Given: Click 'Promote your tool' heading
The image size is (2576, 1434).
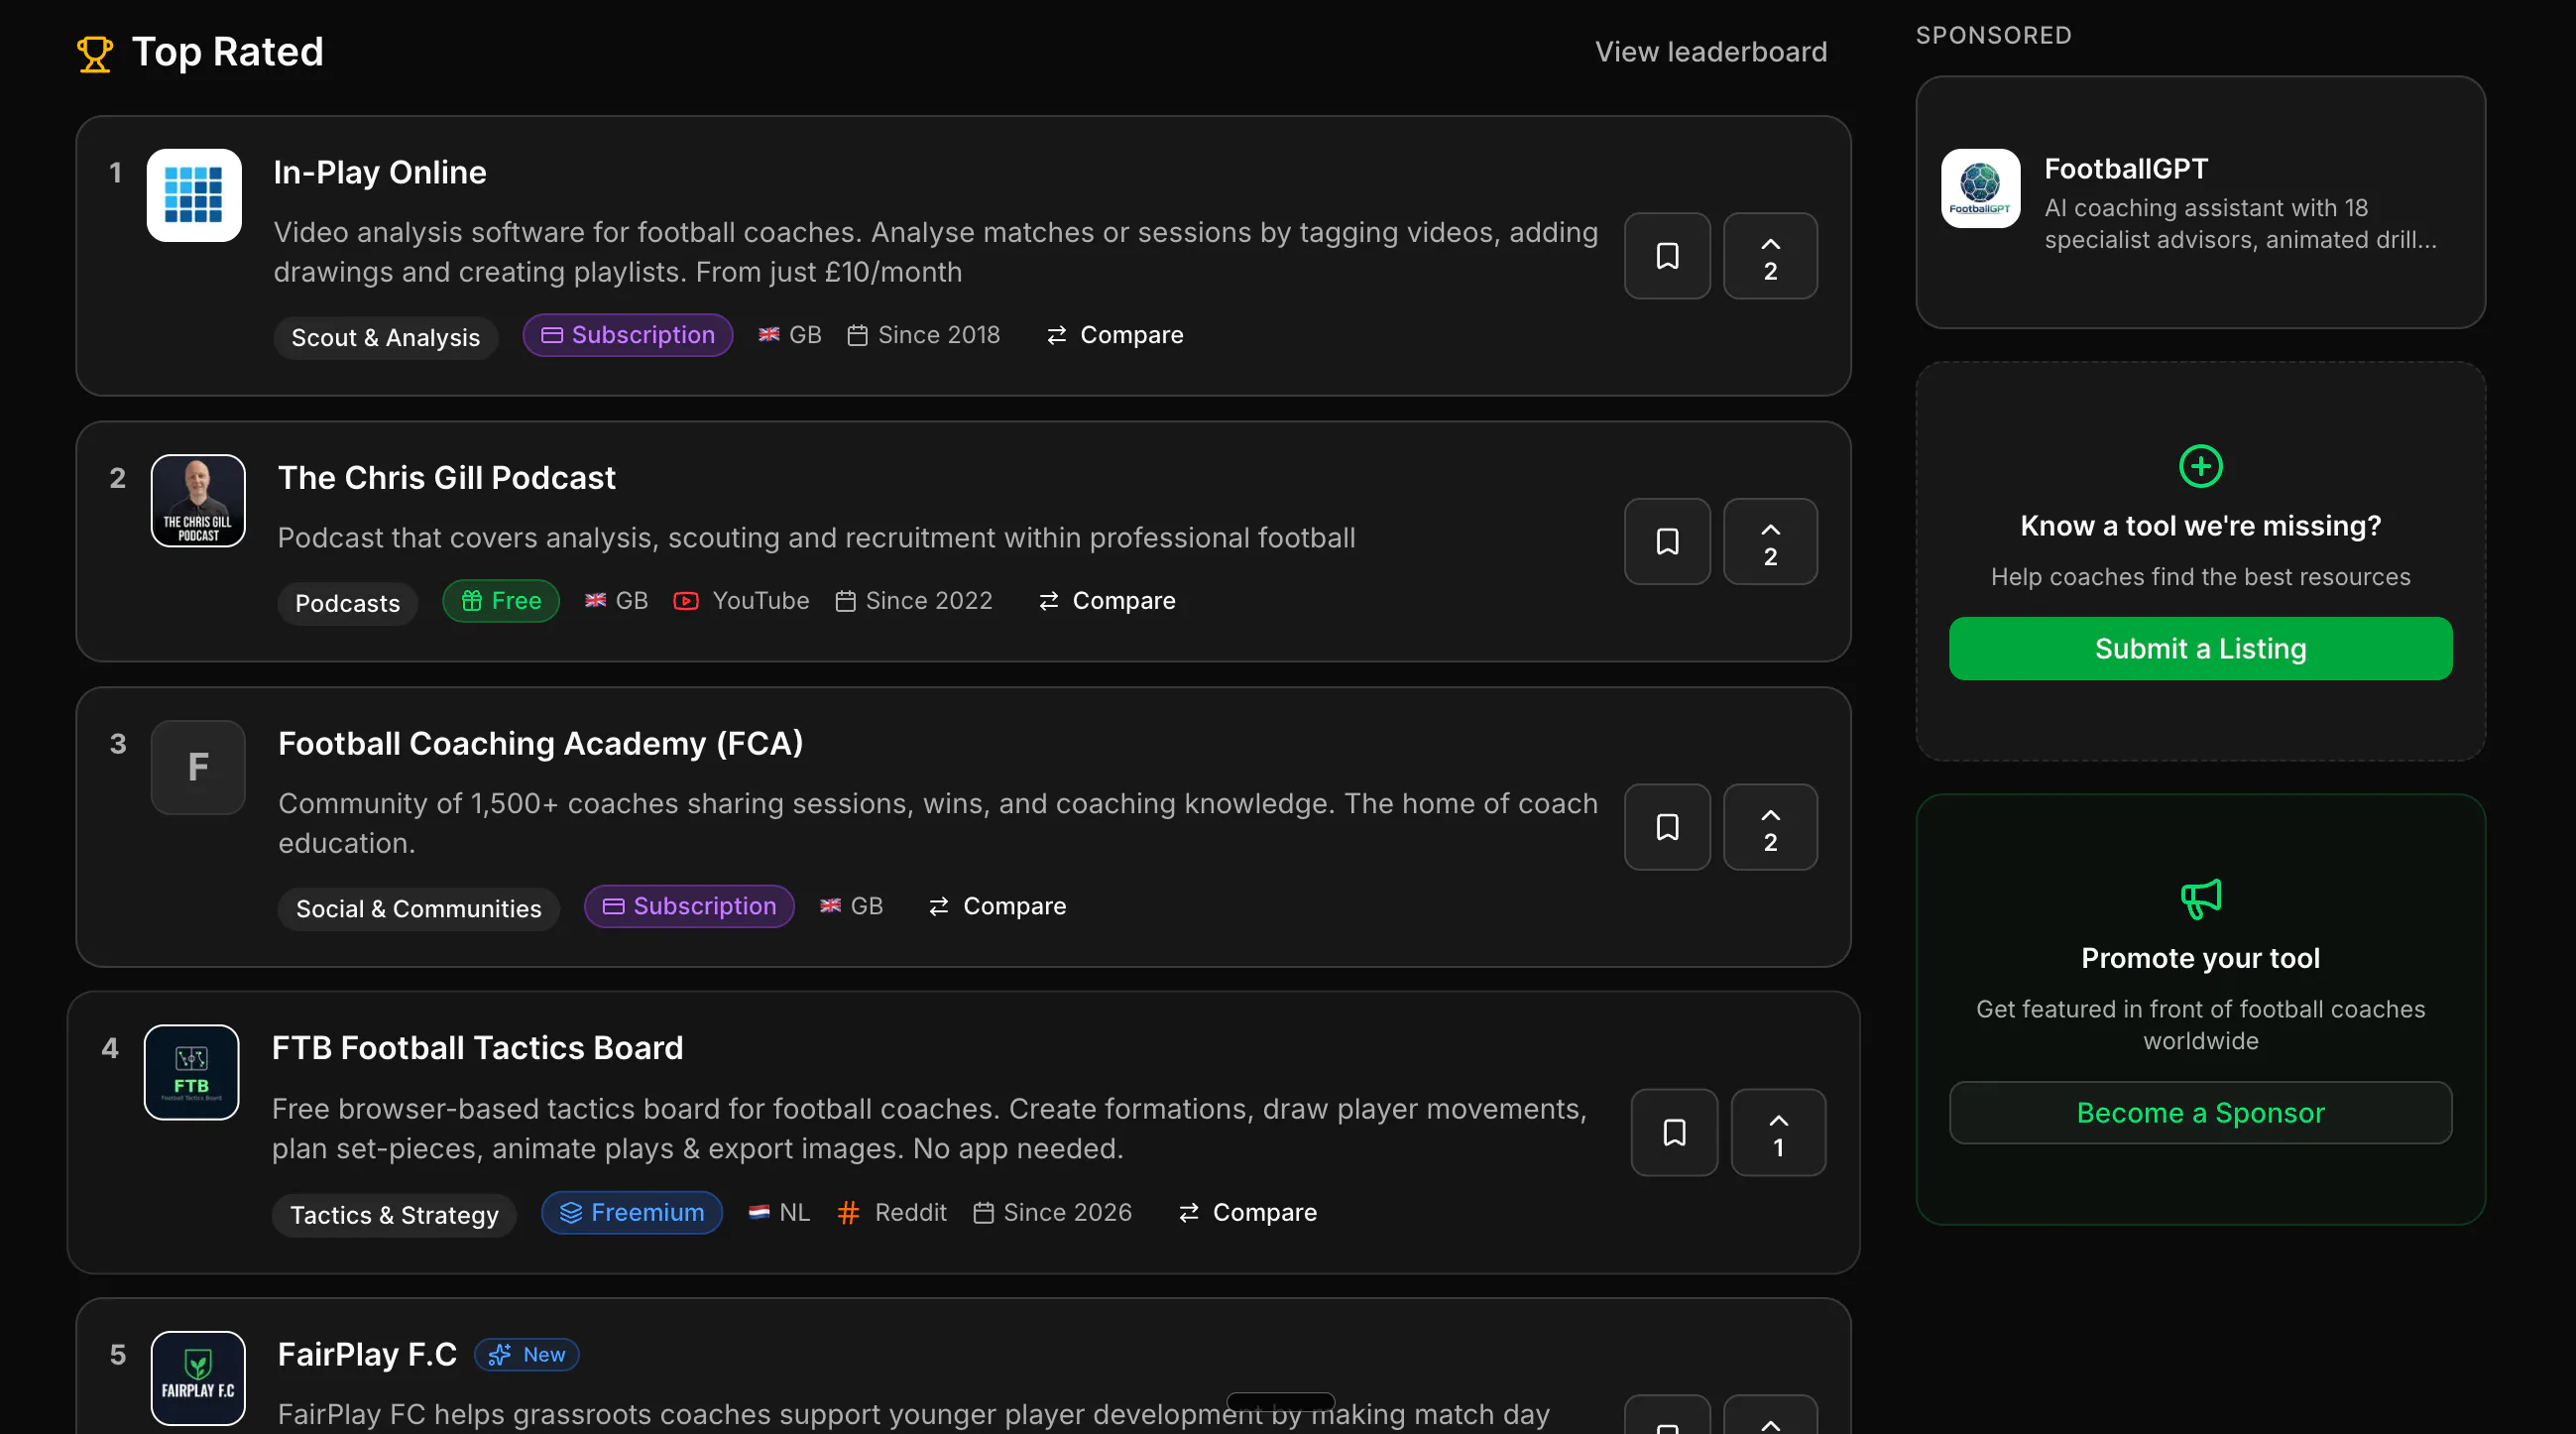Looking at the screenshot, I should (2200, 958).
